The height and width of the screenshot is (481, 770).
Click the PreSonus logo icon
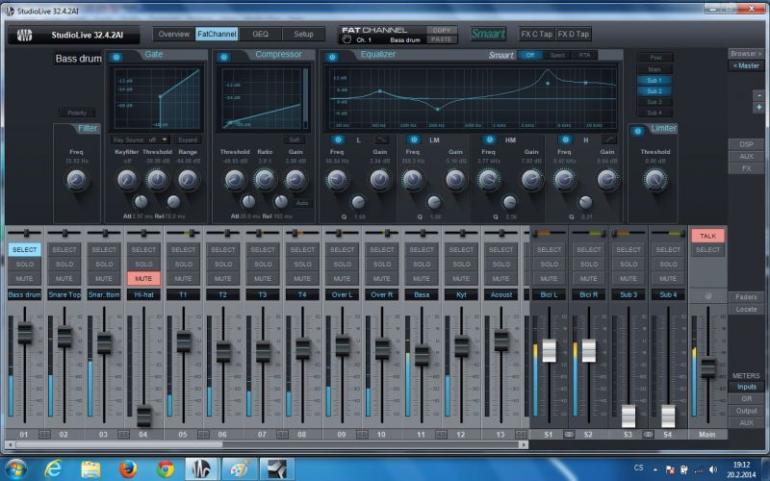25,35
